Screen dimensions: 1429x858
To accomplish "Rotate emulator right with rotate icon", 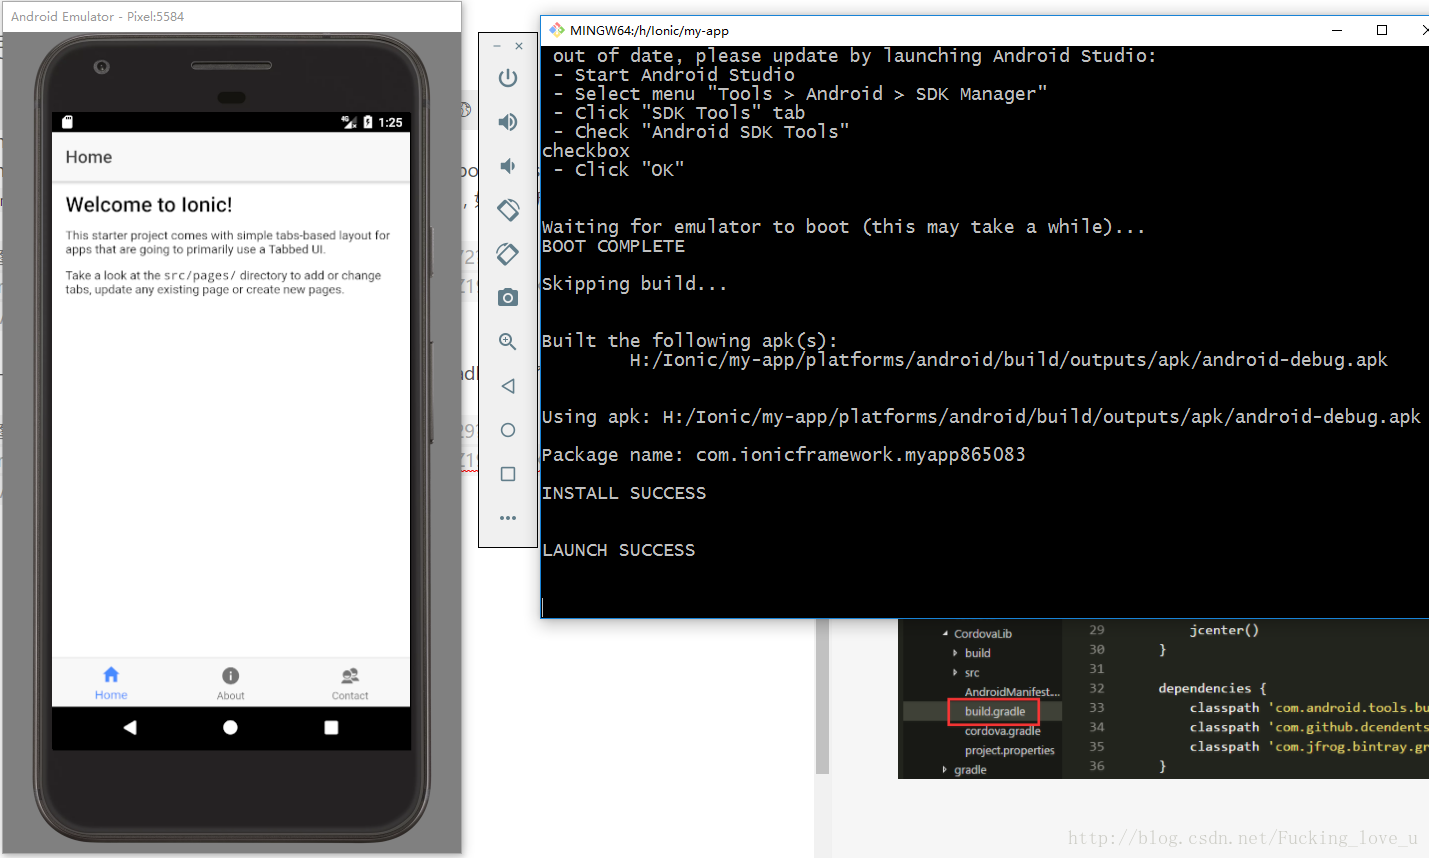I will [x=508, y=254].
